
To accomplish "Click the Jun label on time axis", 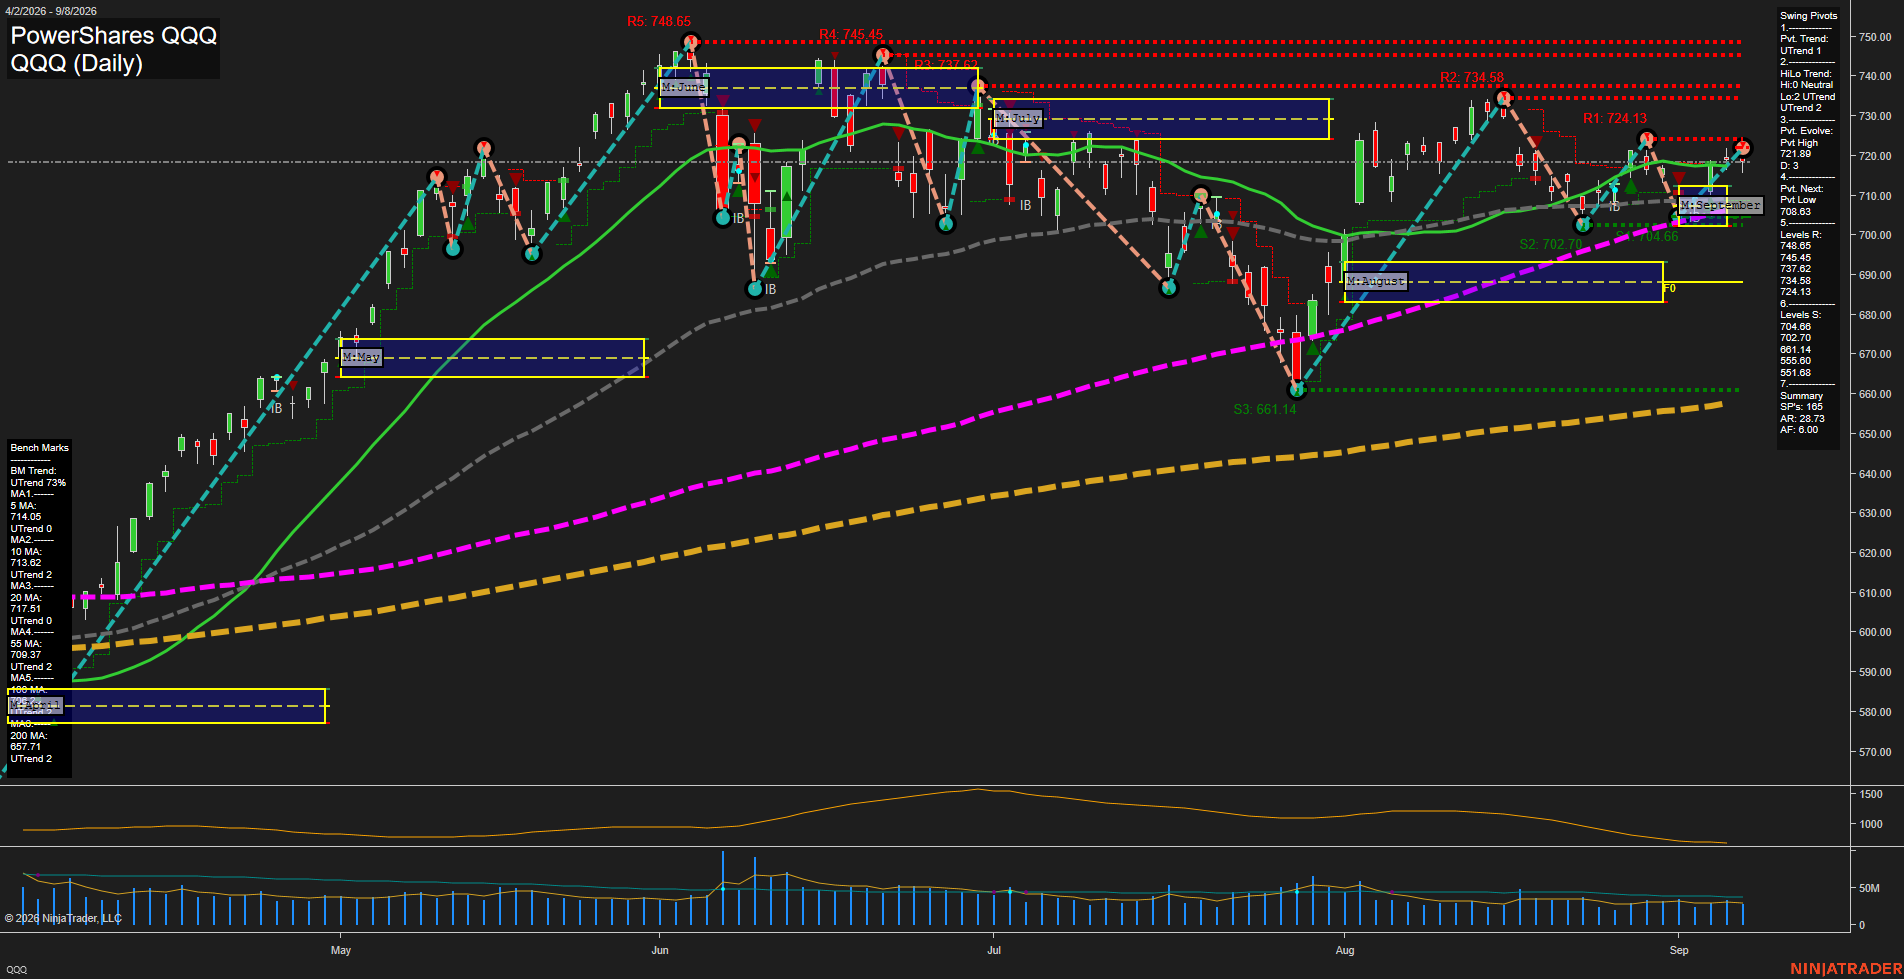I will tap(660, 950).
